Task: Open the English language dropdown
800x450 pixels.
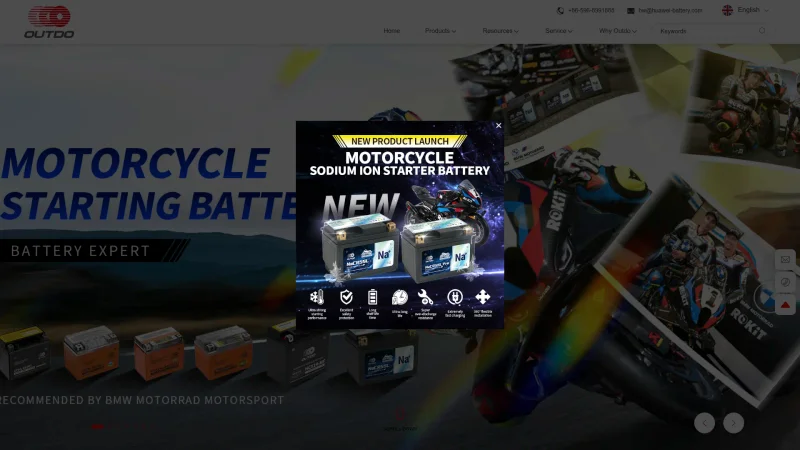Action: [x=752, y=10]
